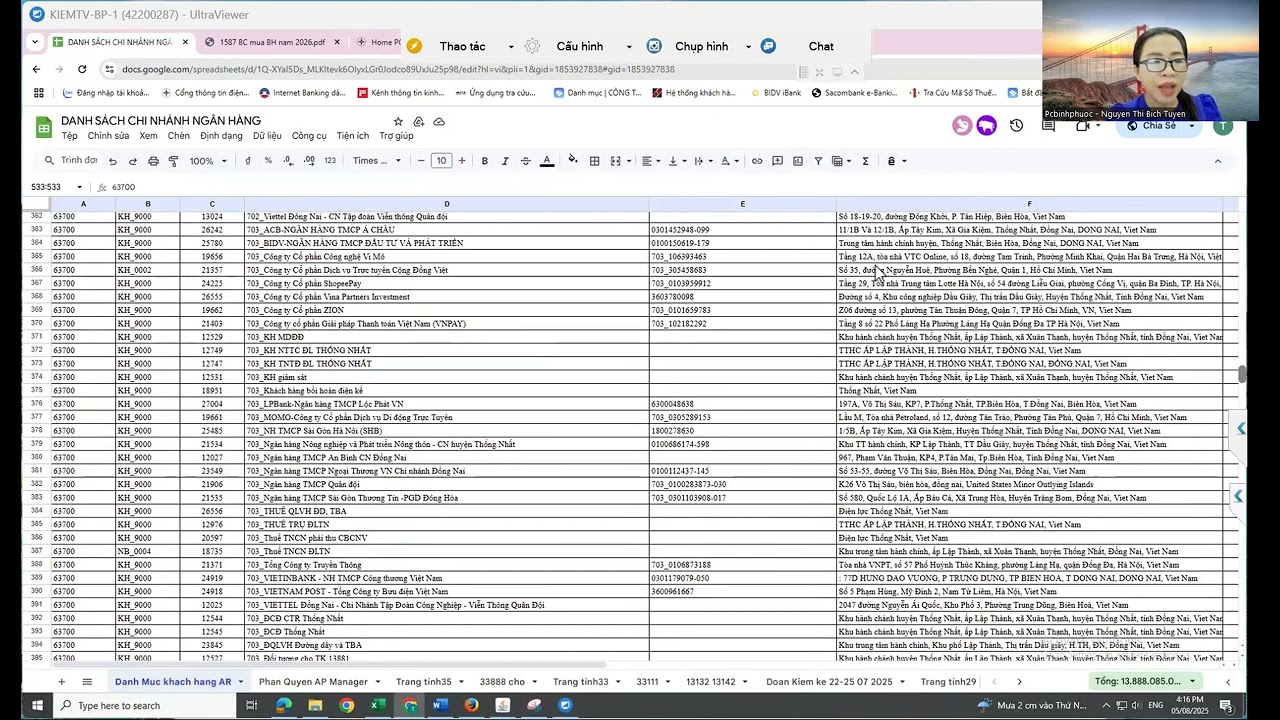Open Excel from the Windows taskbar

tap(378, 705)
